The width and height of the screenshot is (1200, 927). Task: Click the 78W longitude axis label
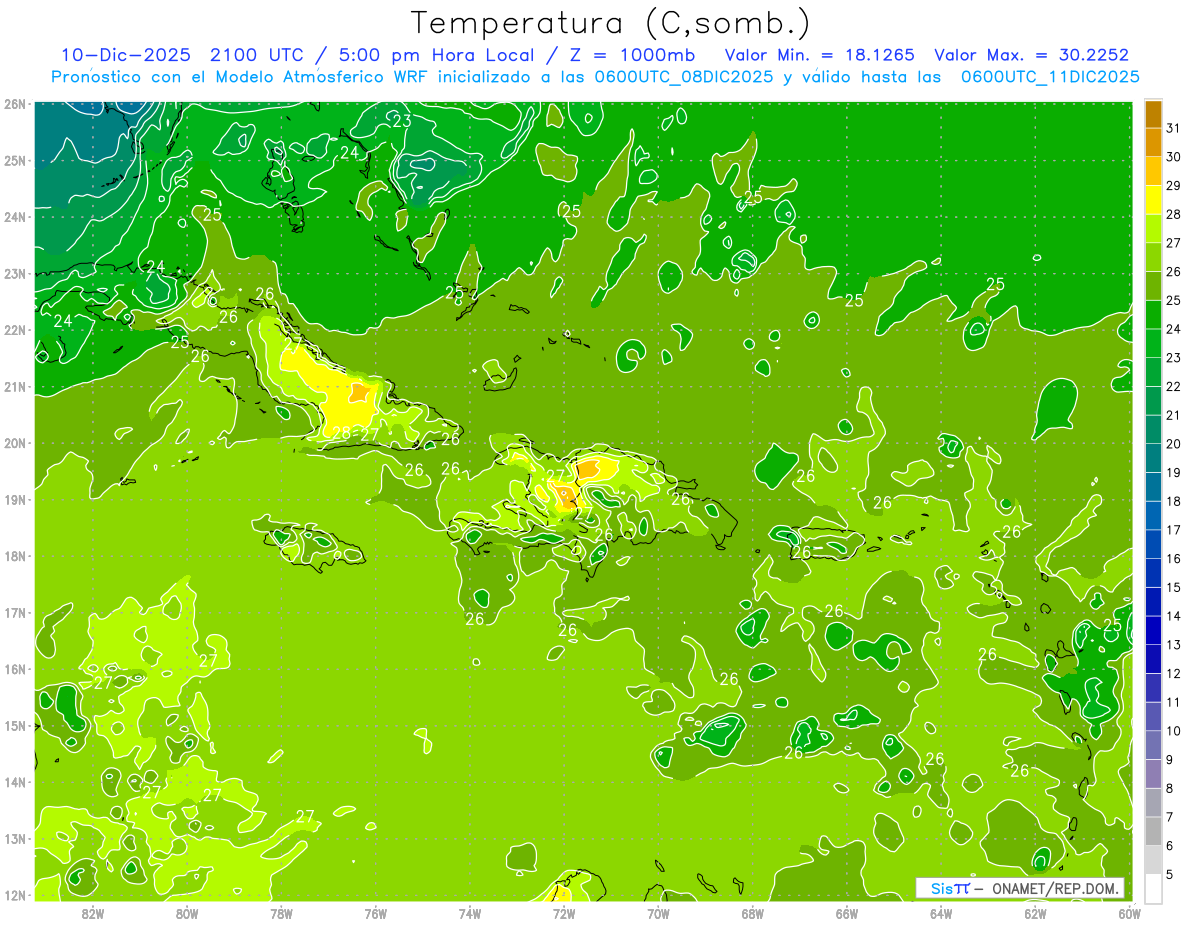tap(281, 912)
